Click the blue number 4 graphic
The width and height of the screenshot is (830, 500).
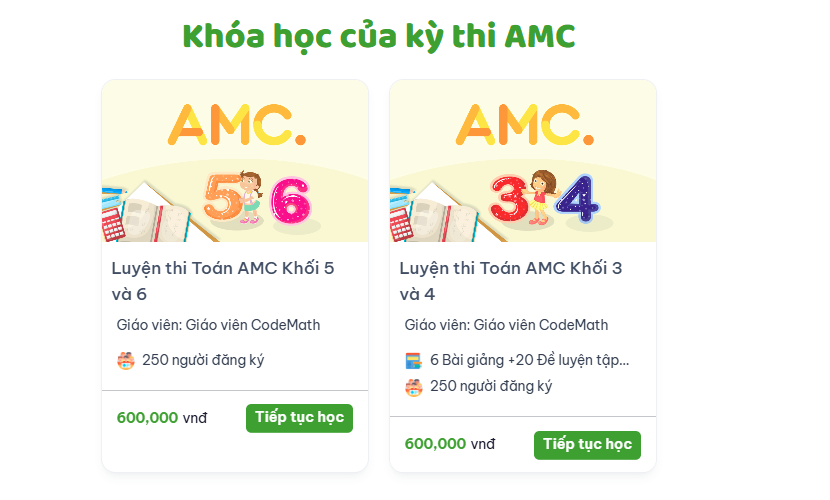click(578, 198)
